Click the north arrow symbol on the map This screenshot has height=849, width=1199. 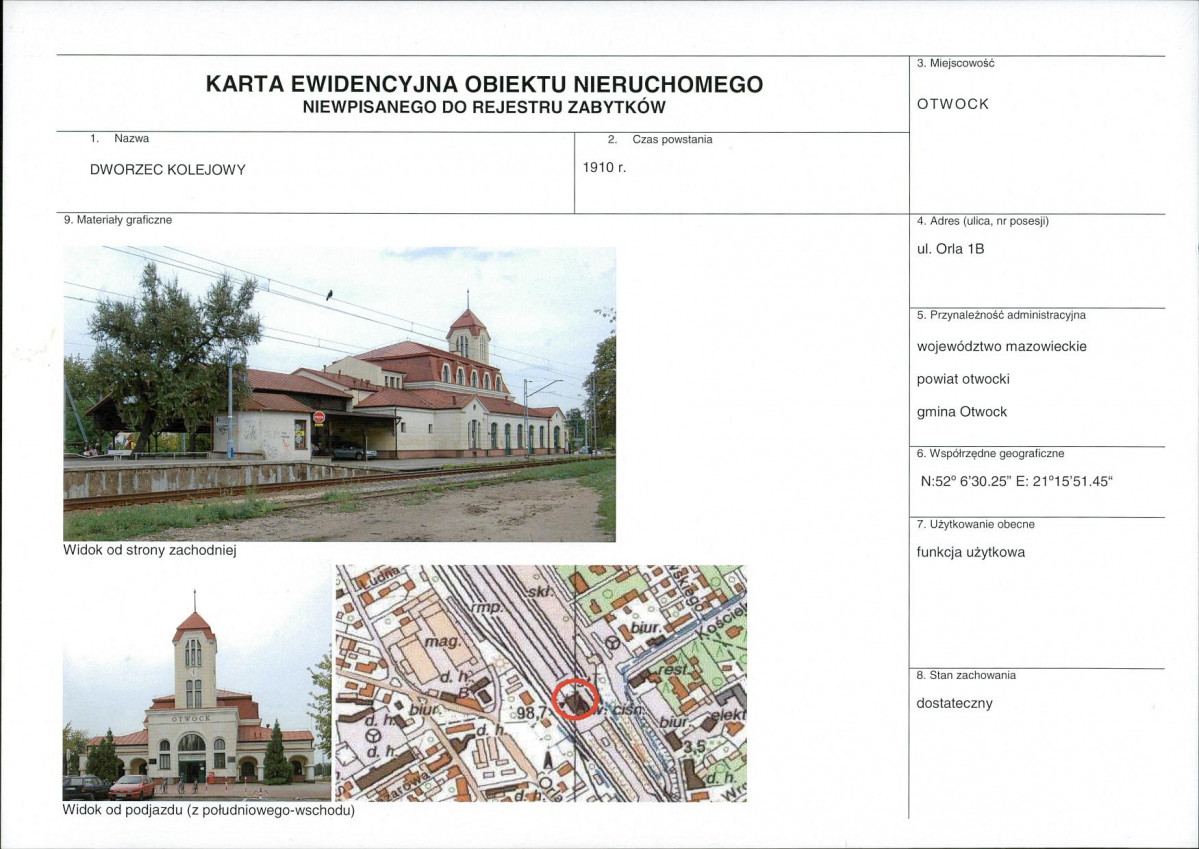tap(547, 760)
